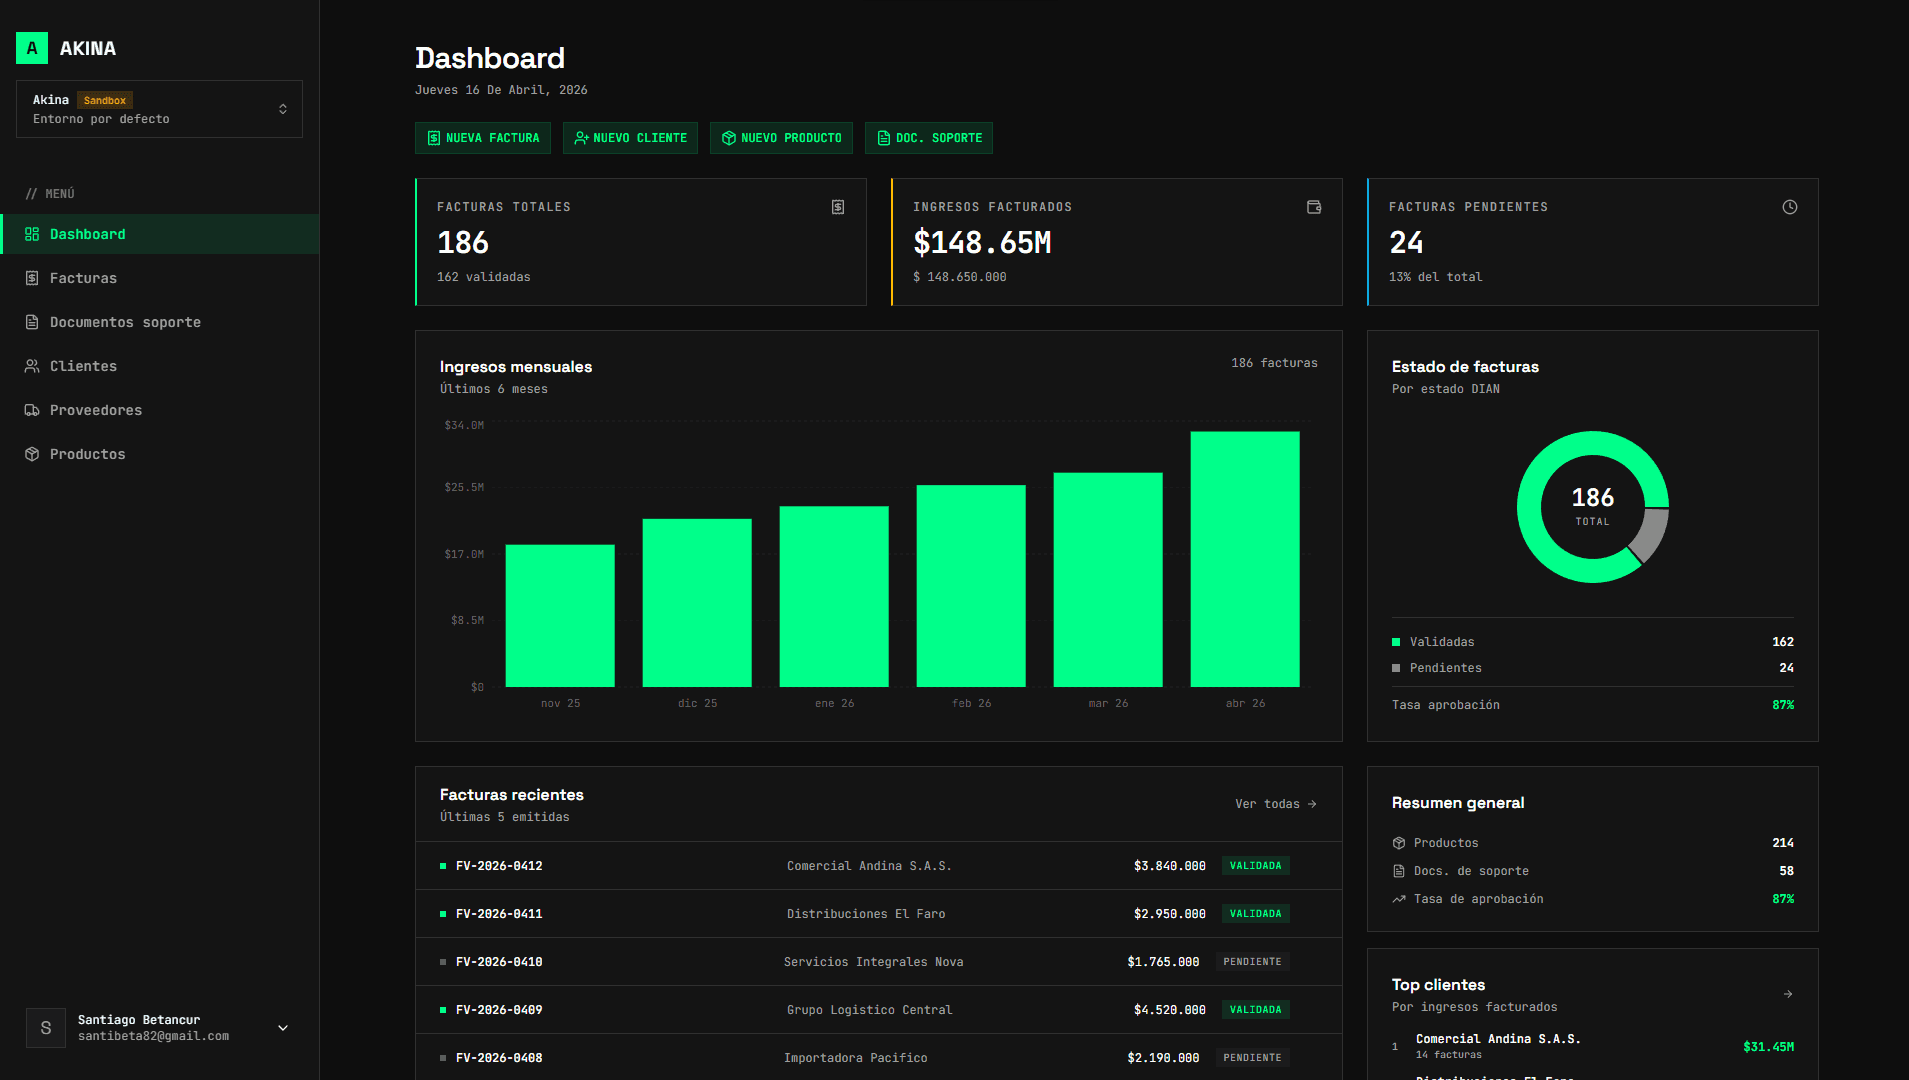This screenshot has width=1909, height=1080.
Task: Click the invoice icon on the Facturas Totales card
Action: tap(838, 207)
